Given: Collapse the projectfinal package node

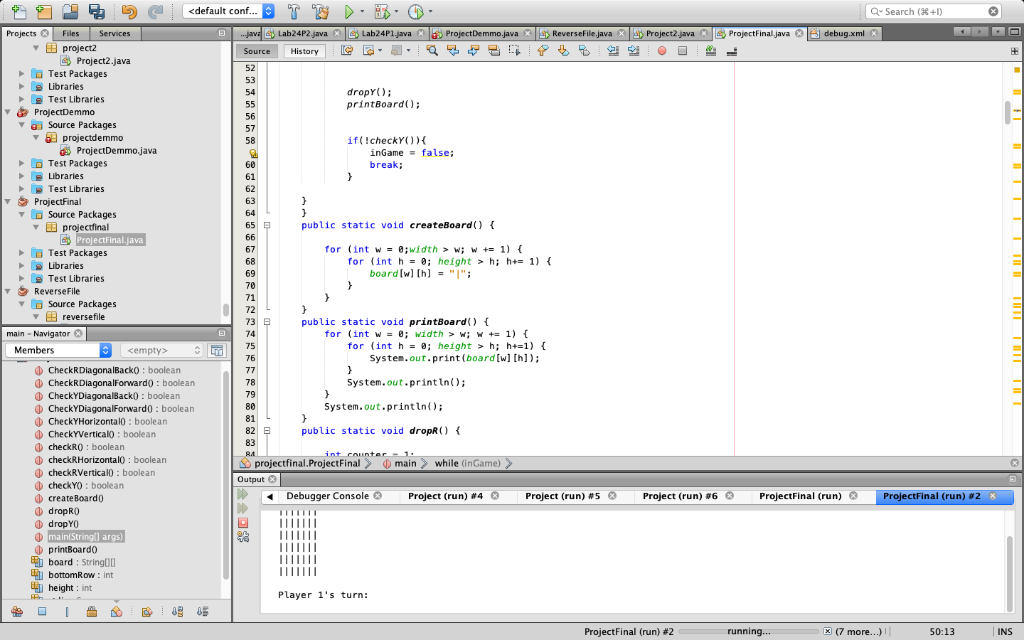Looking at the screenshot, I should click(36, 227).
